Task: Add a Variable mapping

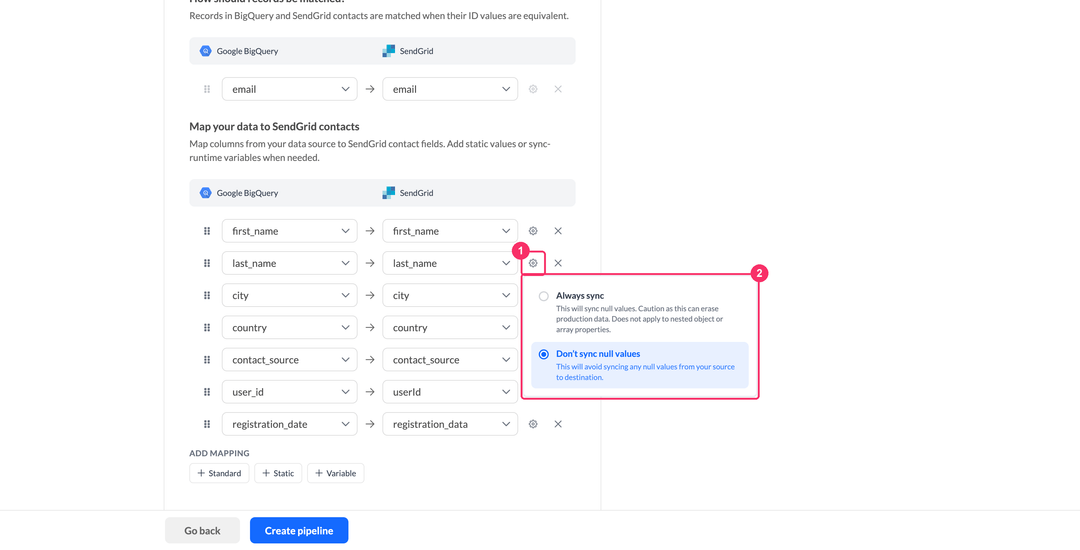Action: 335,473
